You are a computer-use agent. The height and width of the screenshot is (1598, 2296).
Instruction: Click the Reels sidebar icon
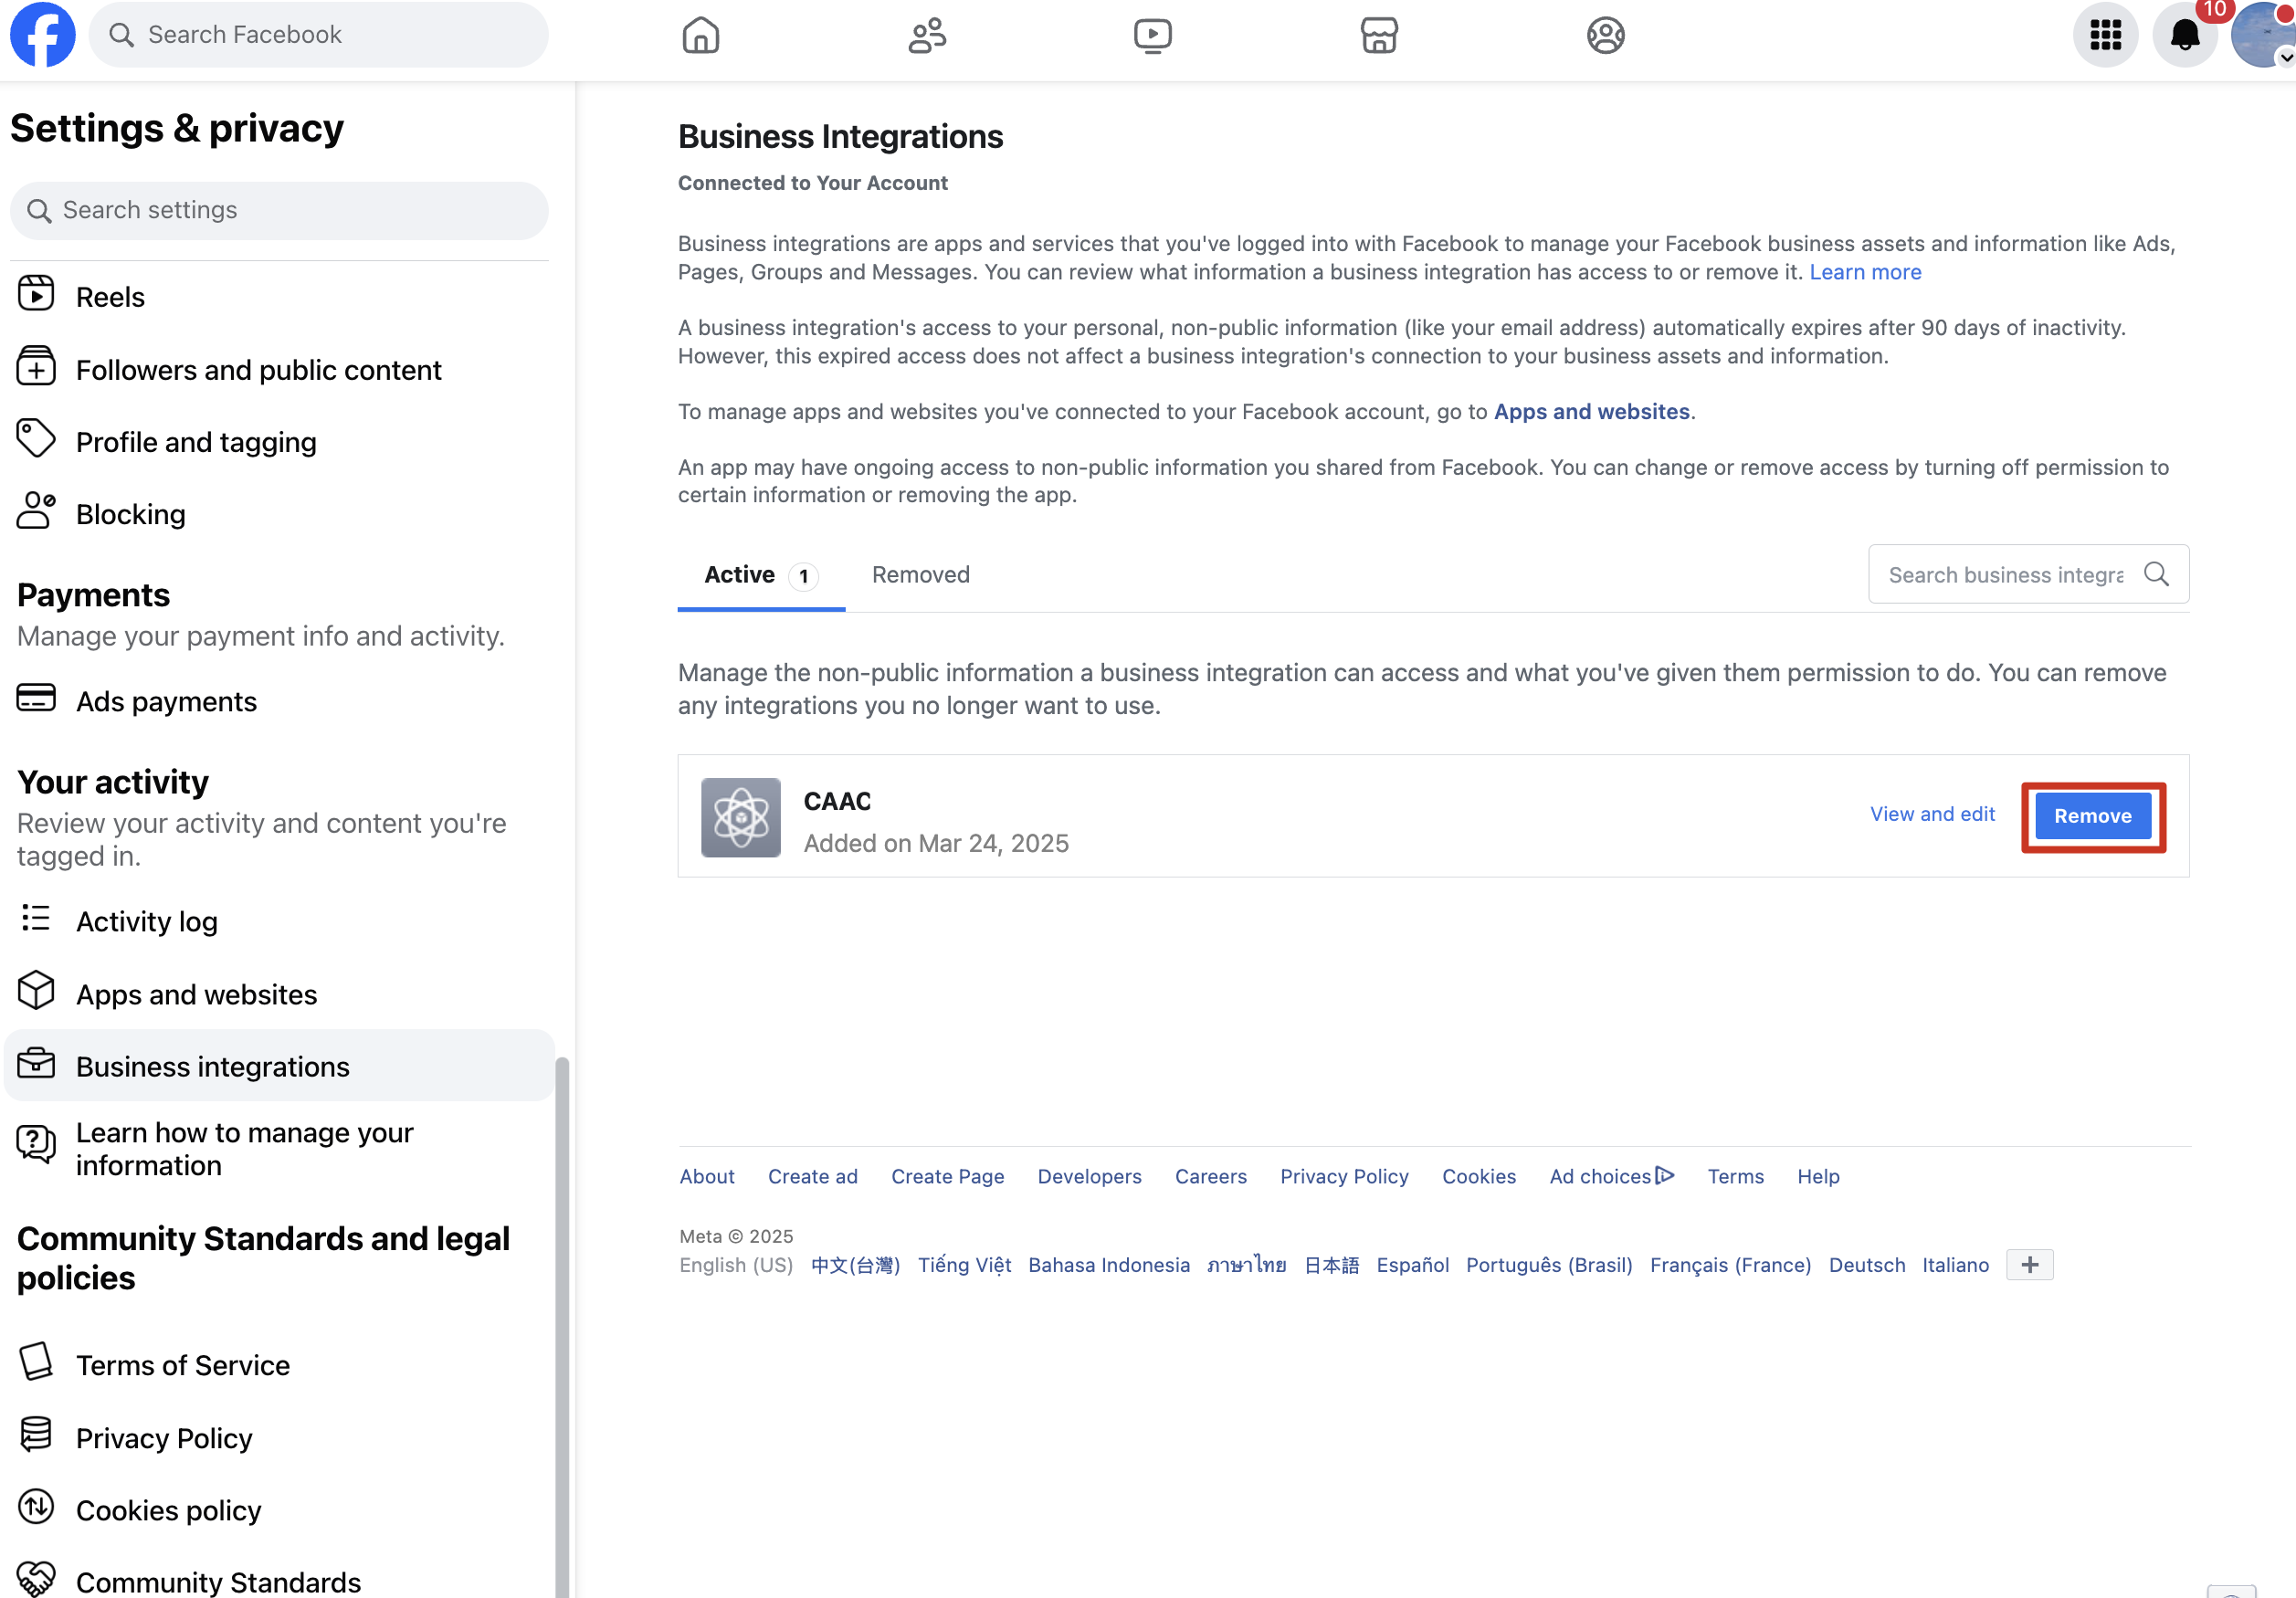pyautogui.click(x=36, y=295)
